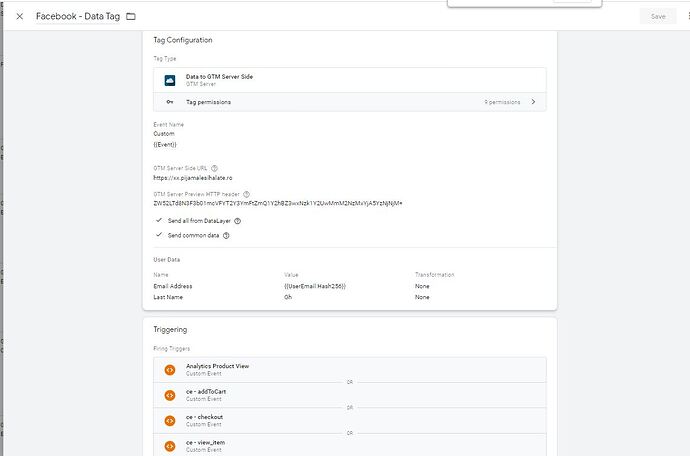Click the preview HTTP header token value

(x=278, y=203)
